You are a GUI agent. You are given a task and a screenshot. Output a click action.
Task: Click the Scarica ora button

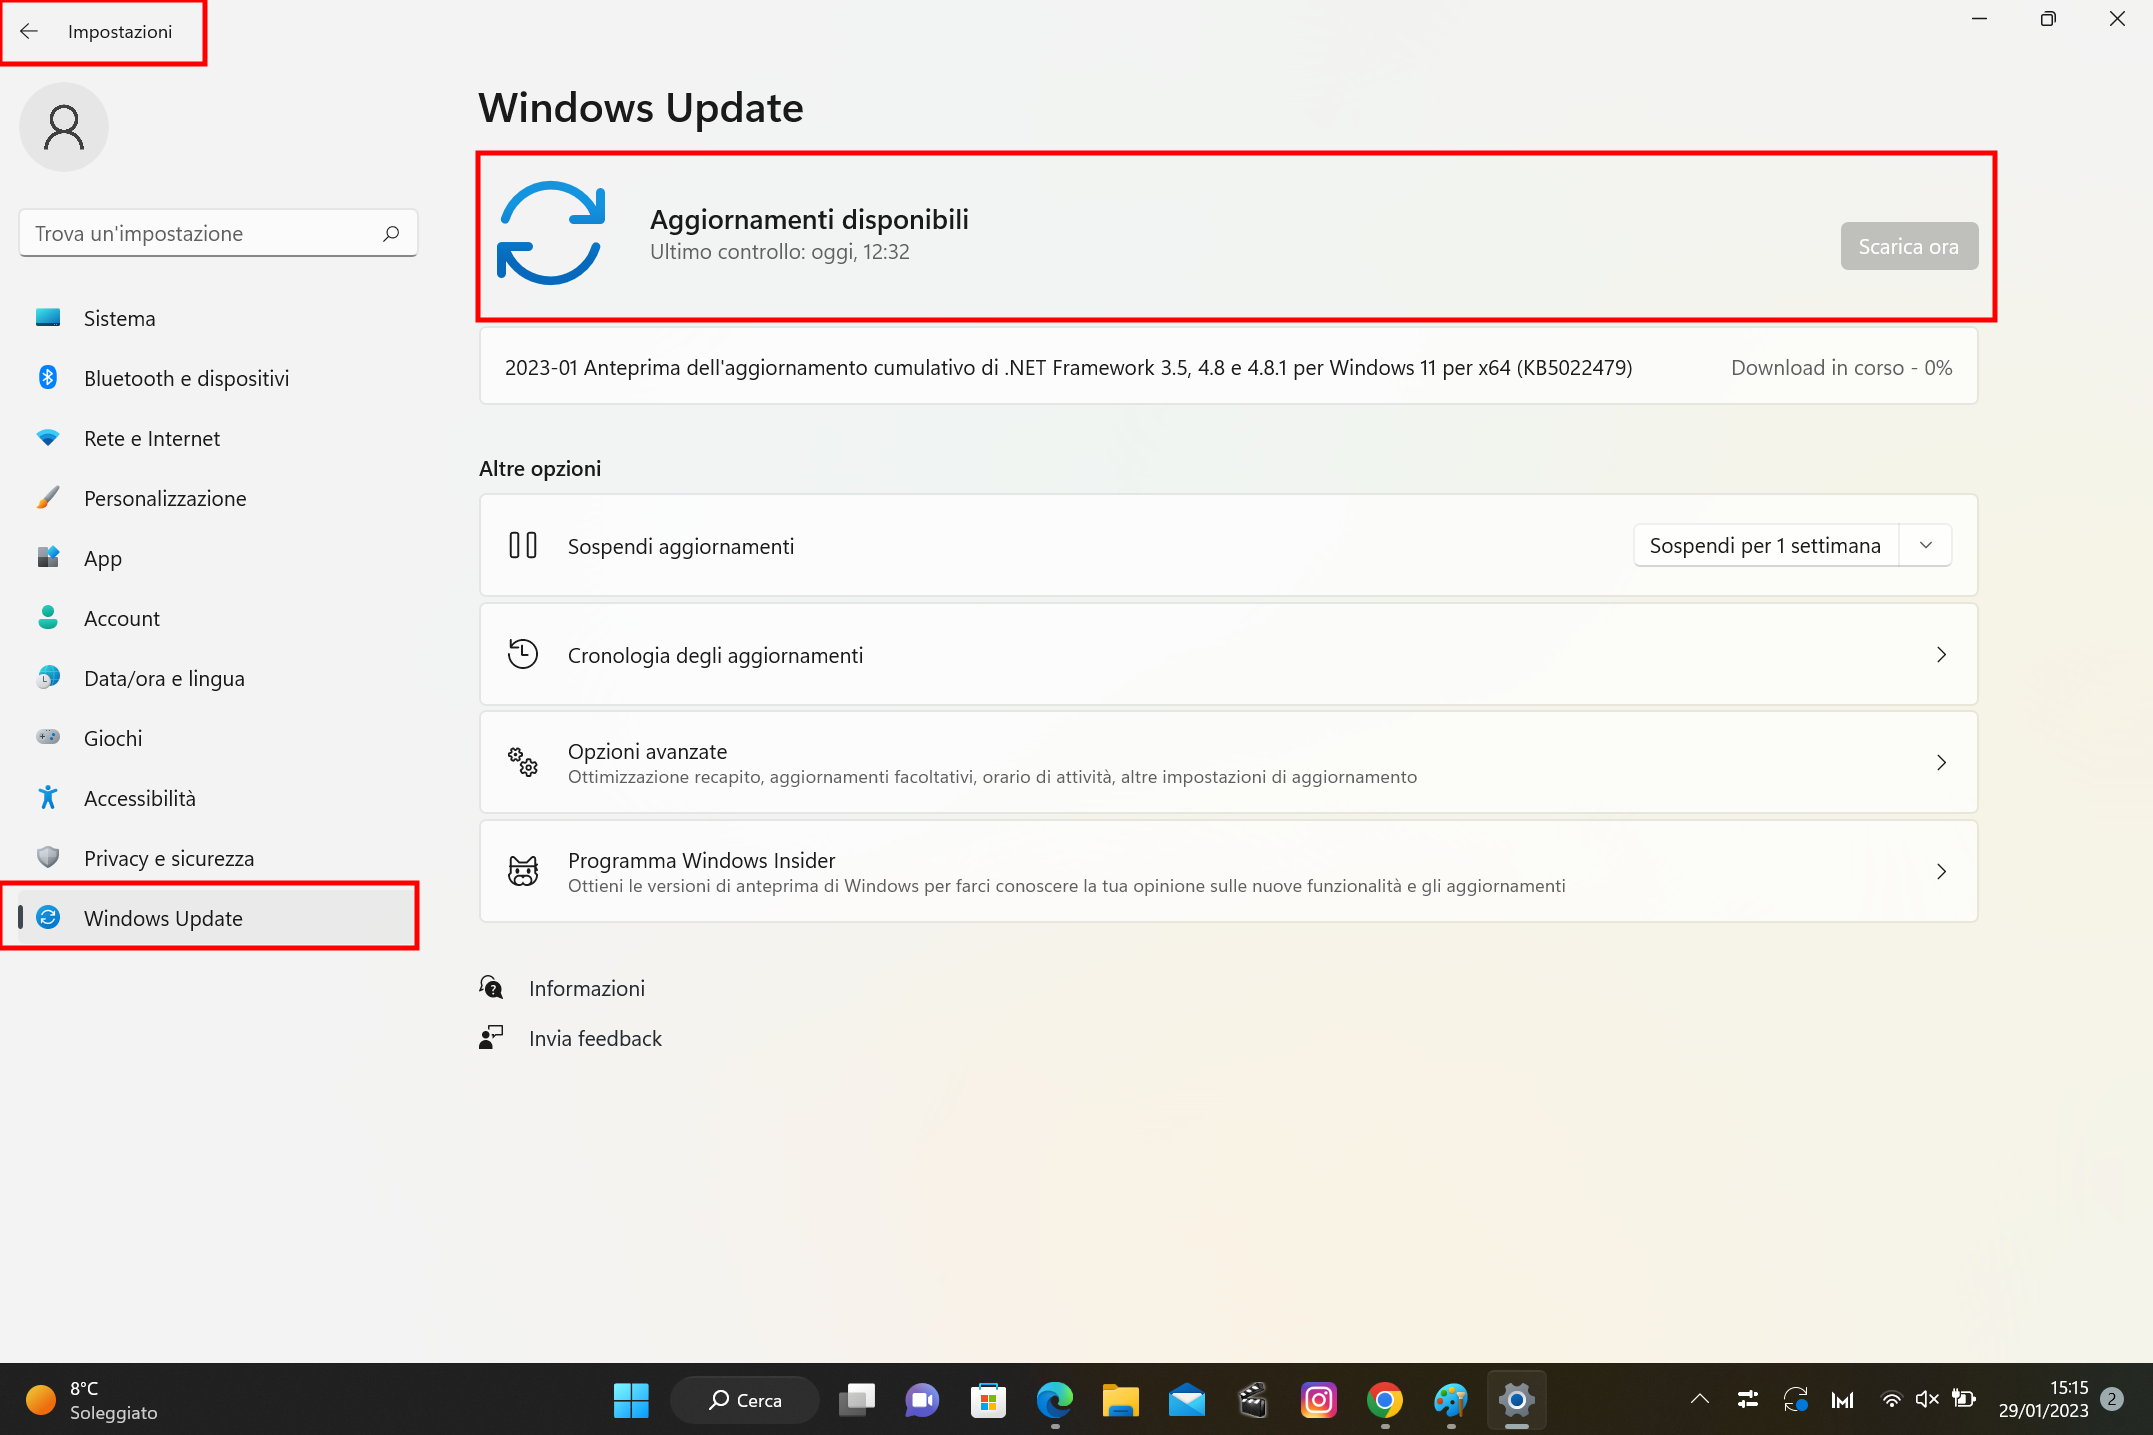(1908, 245)
